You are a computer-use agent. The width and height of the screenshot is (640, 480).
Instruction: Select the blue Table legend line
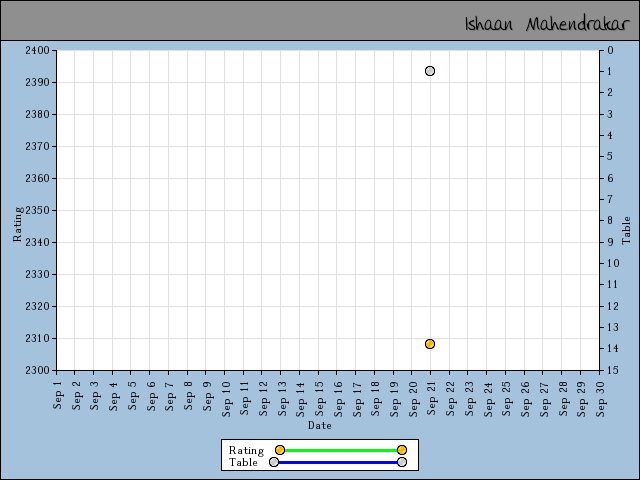pos(338,462)
